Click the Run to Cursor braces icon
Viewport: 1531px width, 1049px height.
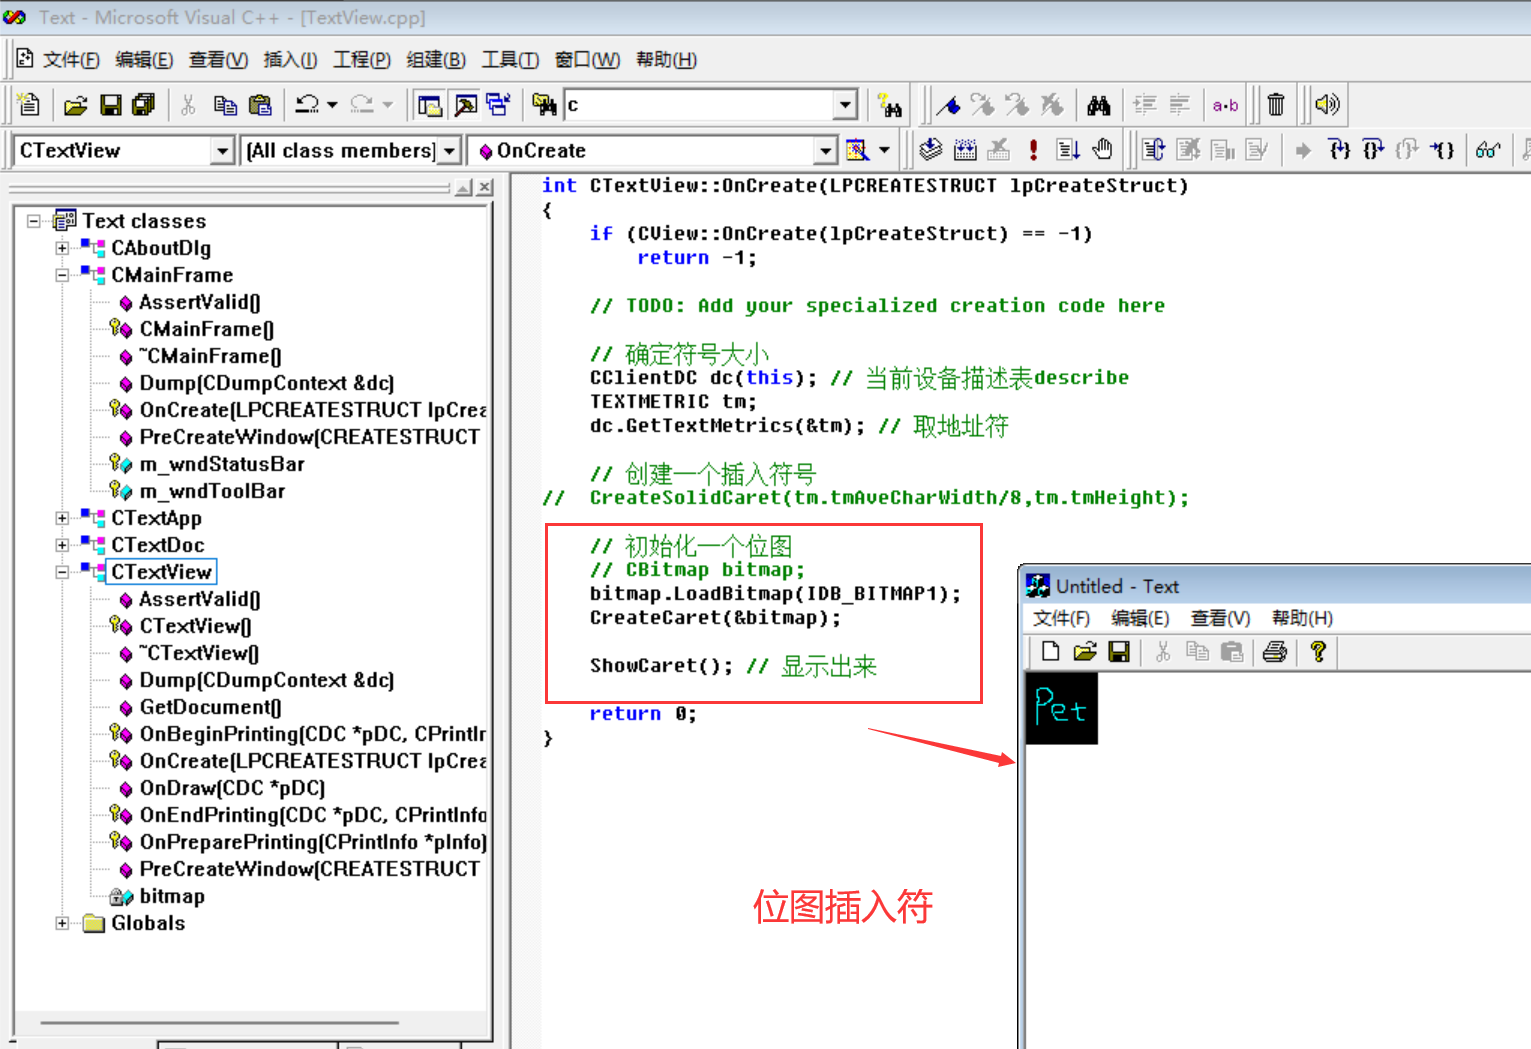1441,150
